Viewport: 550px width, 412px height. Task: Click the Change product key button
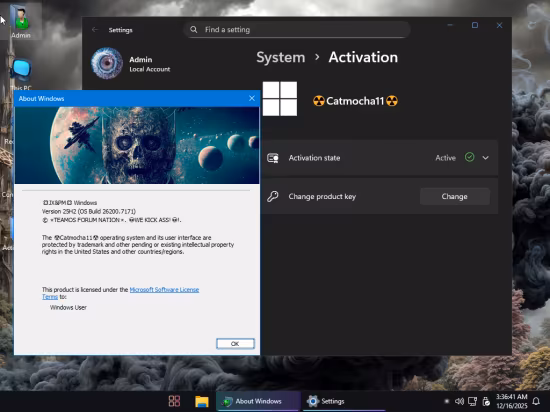tap(455, 196)
